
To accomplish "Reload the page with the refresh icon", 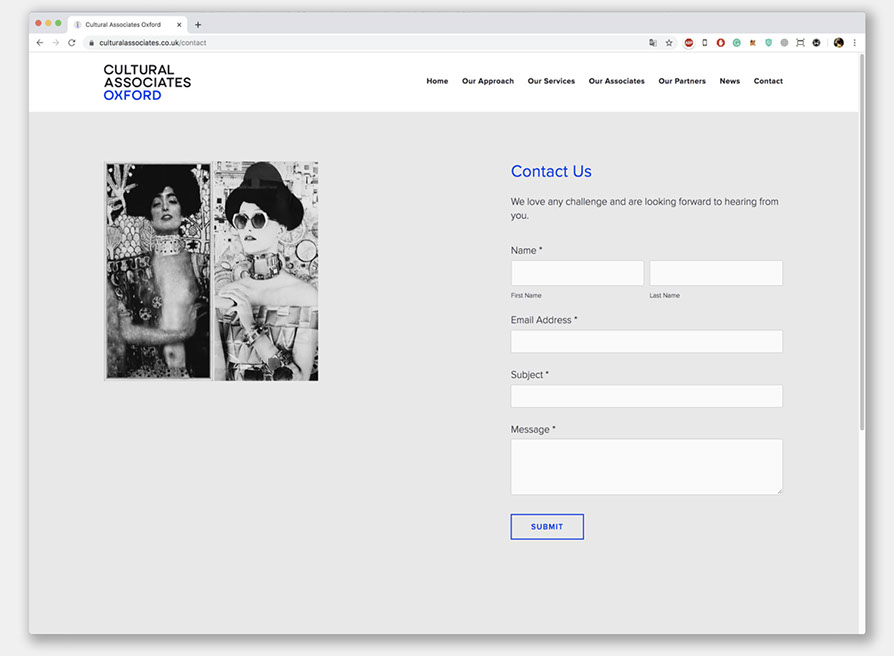I will pos(71,43).
